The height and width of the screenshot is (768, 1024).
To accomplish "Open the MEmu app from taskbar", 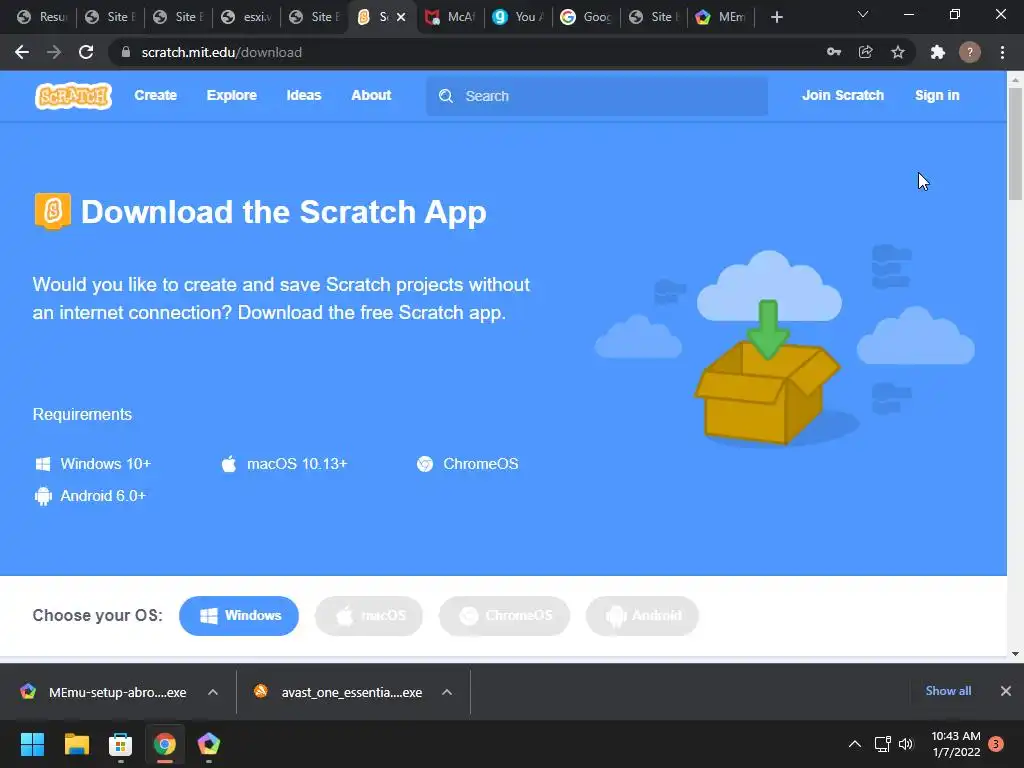I will pos(208,744).
